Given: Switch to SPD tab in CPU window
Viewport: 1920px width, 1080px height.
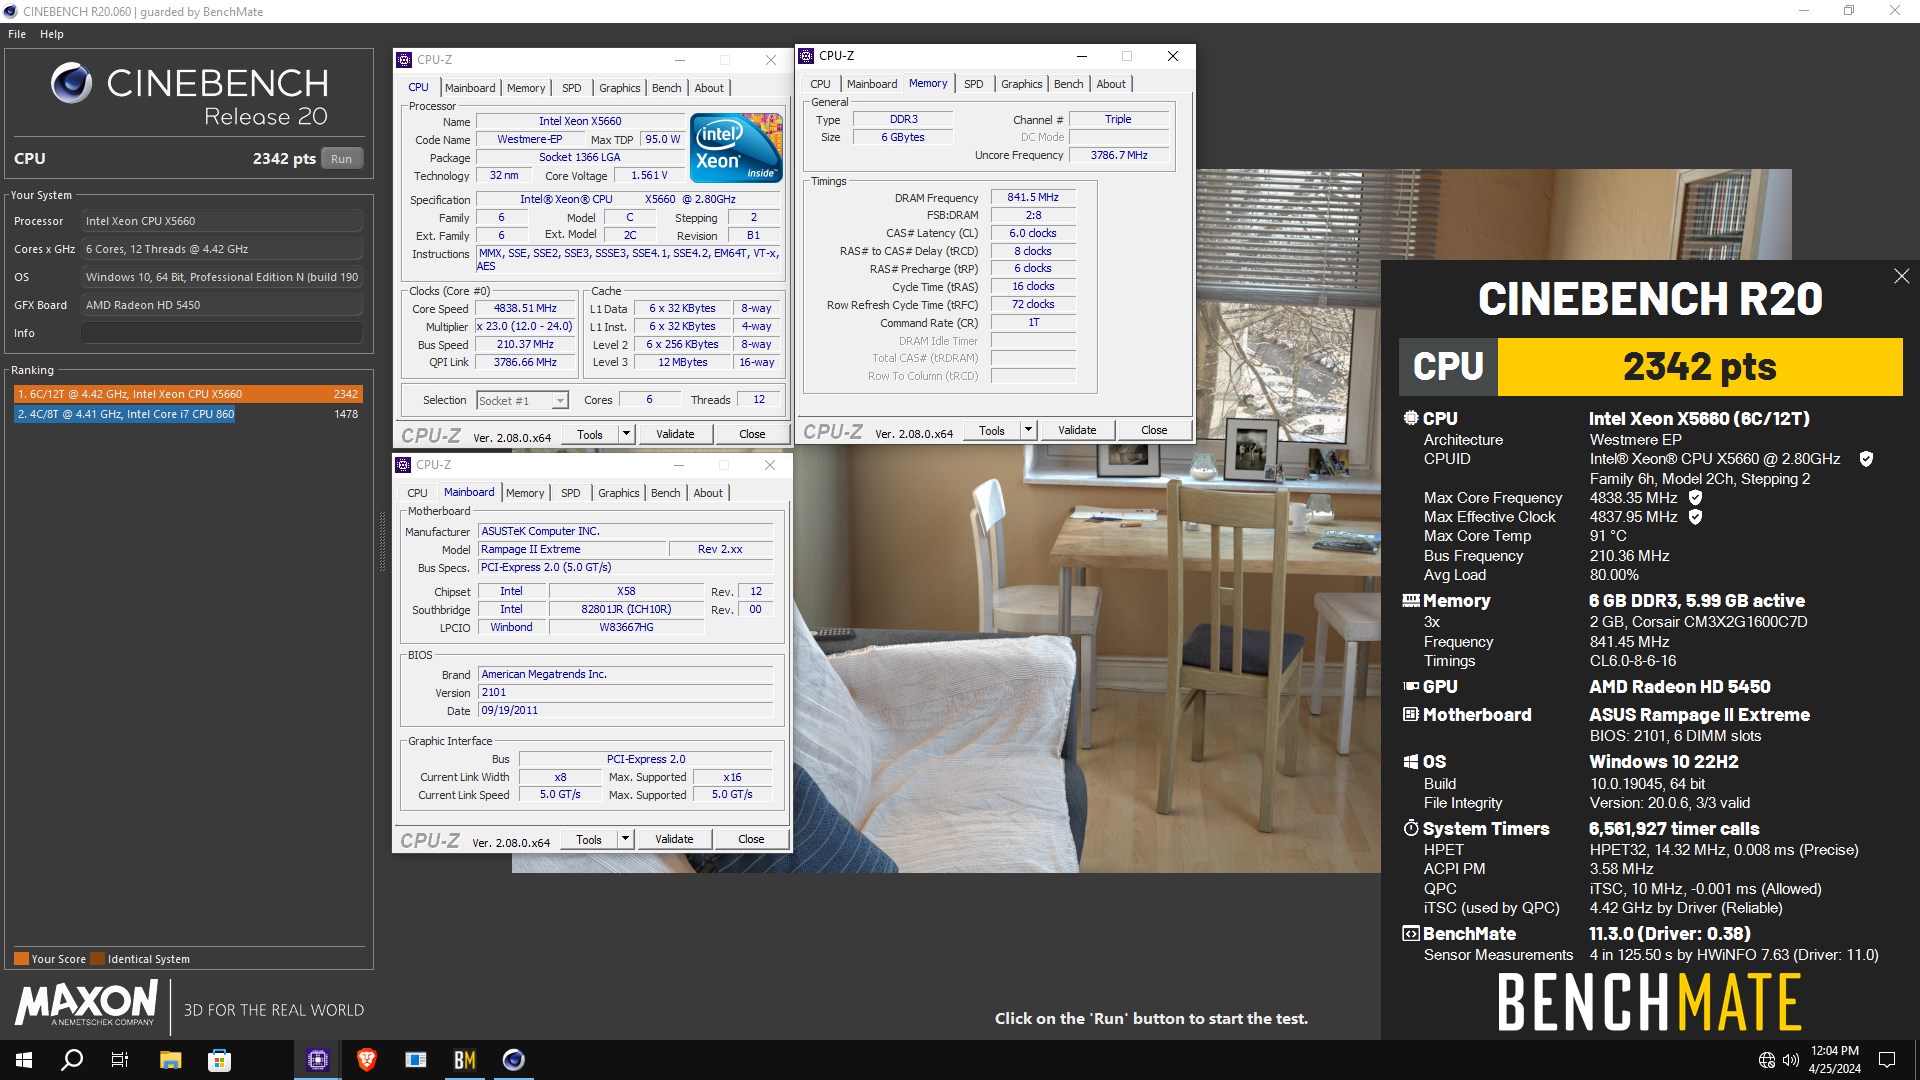Looking at the screenshot, I should coord(572,88).
